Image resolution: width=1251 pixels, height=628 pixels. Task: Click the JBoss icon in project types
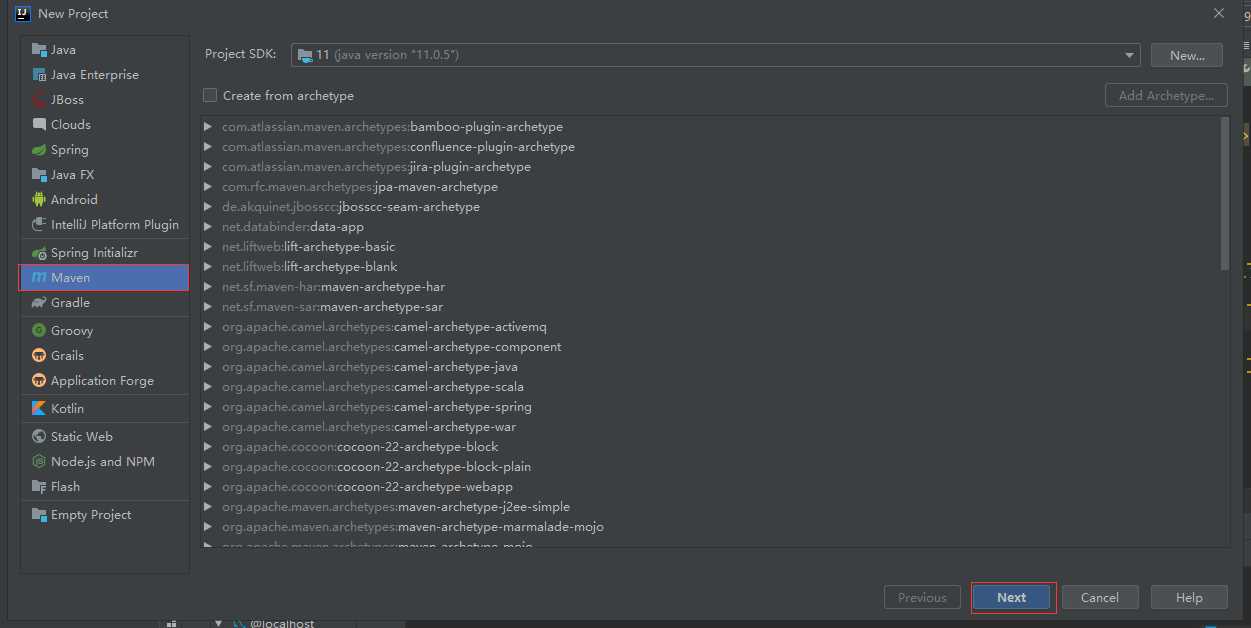[x=39, y=100]
